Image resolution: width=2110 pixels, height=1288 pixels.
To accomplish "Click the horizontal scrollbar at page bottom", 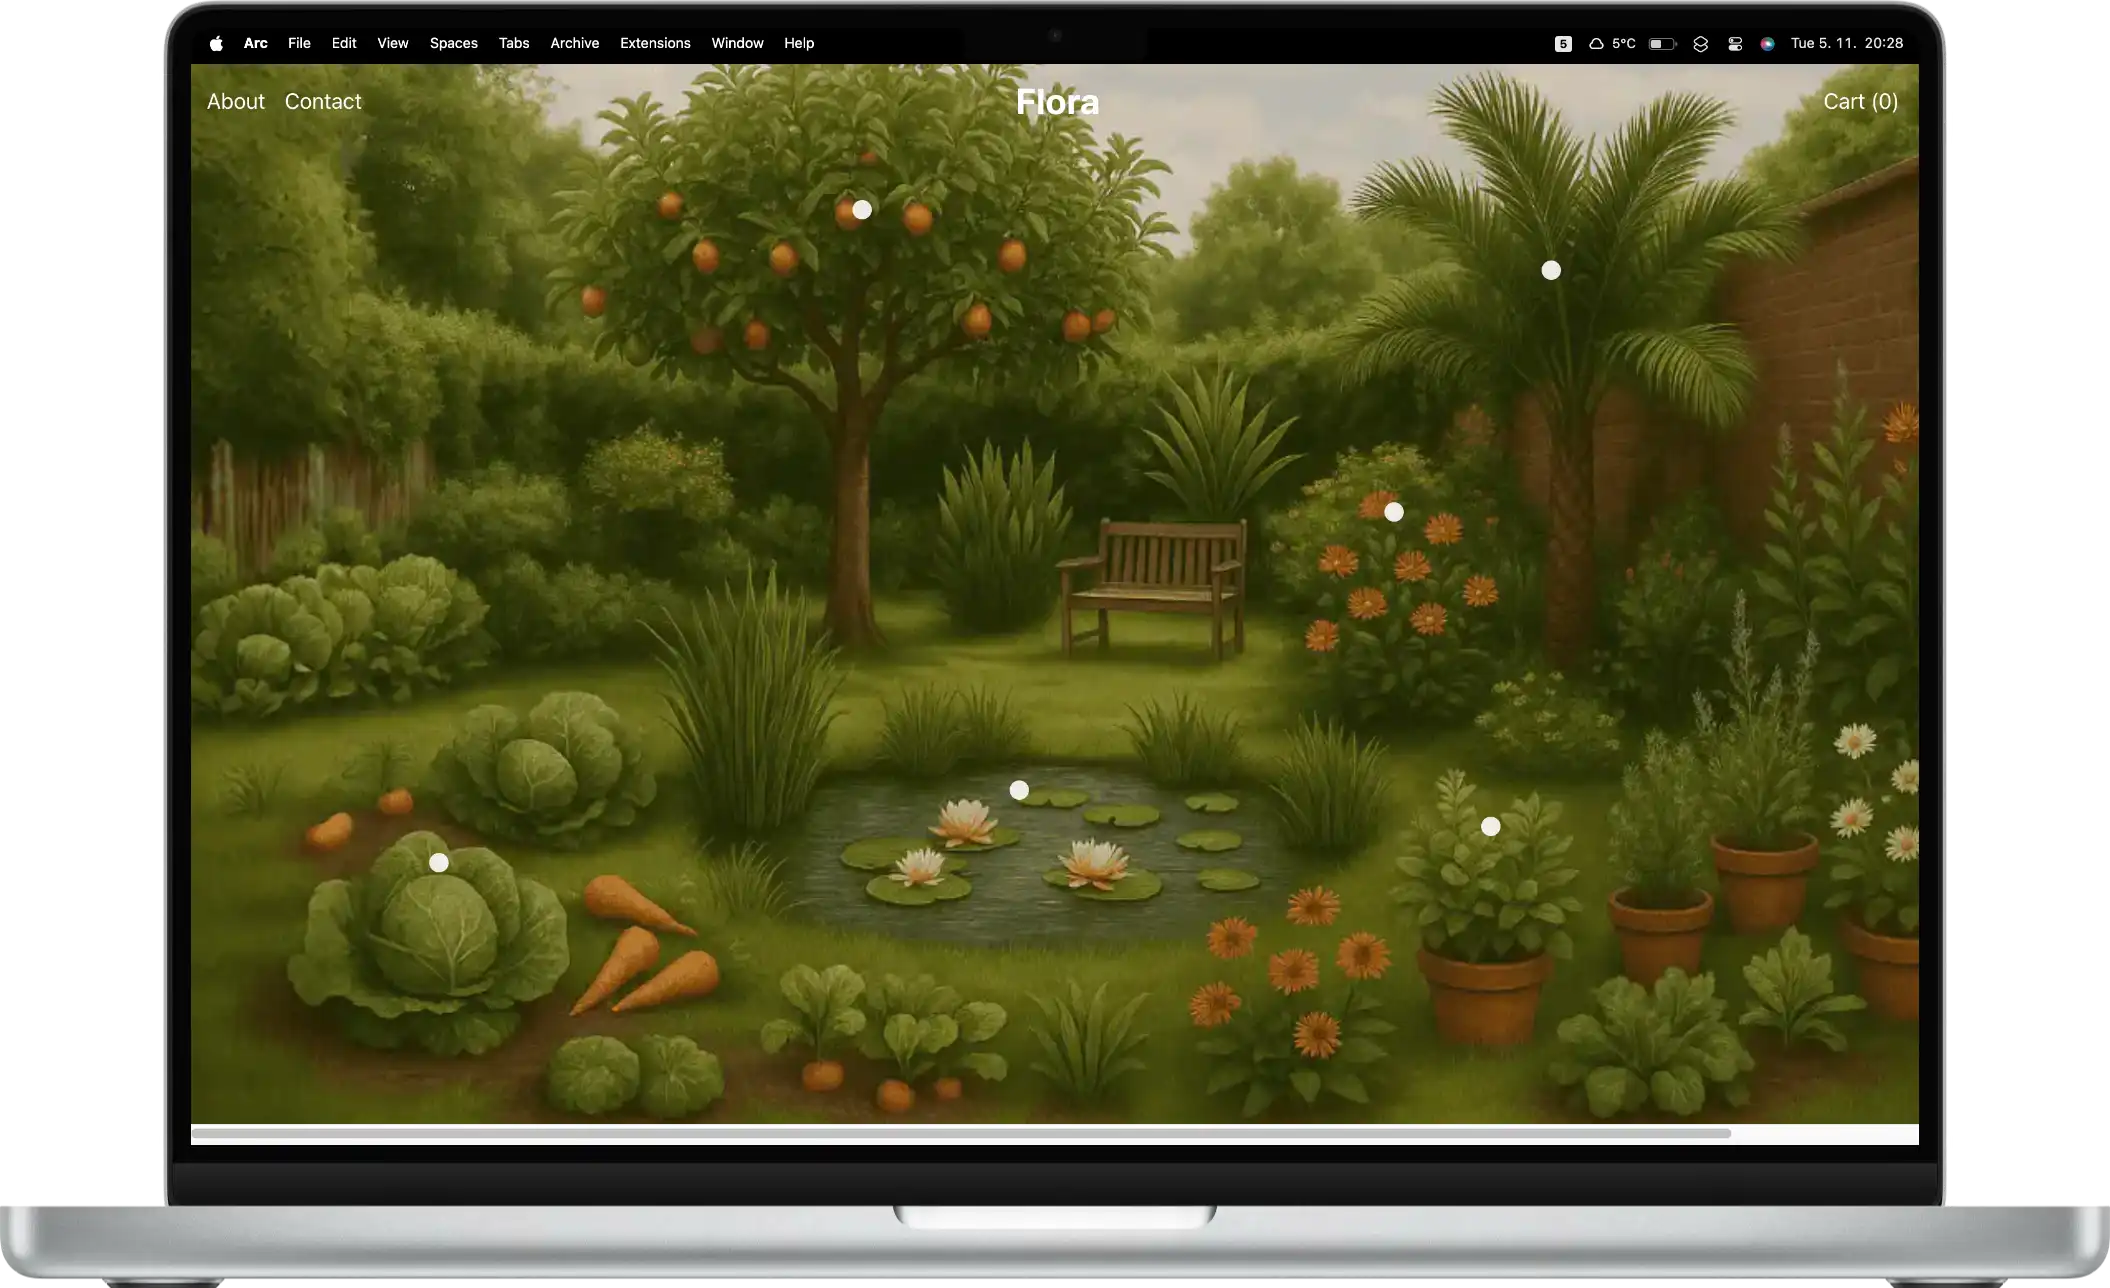I will [960, 1133].
